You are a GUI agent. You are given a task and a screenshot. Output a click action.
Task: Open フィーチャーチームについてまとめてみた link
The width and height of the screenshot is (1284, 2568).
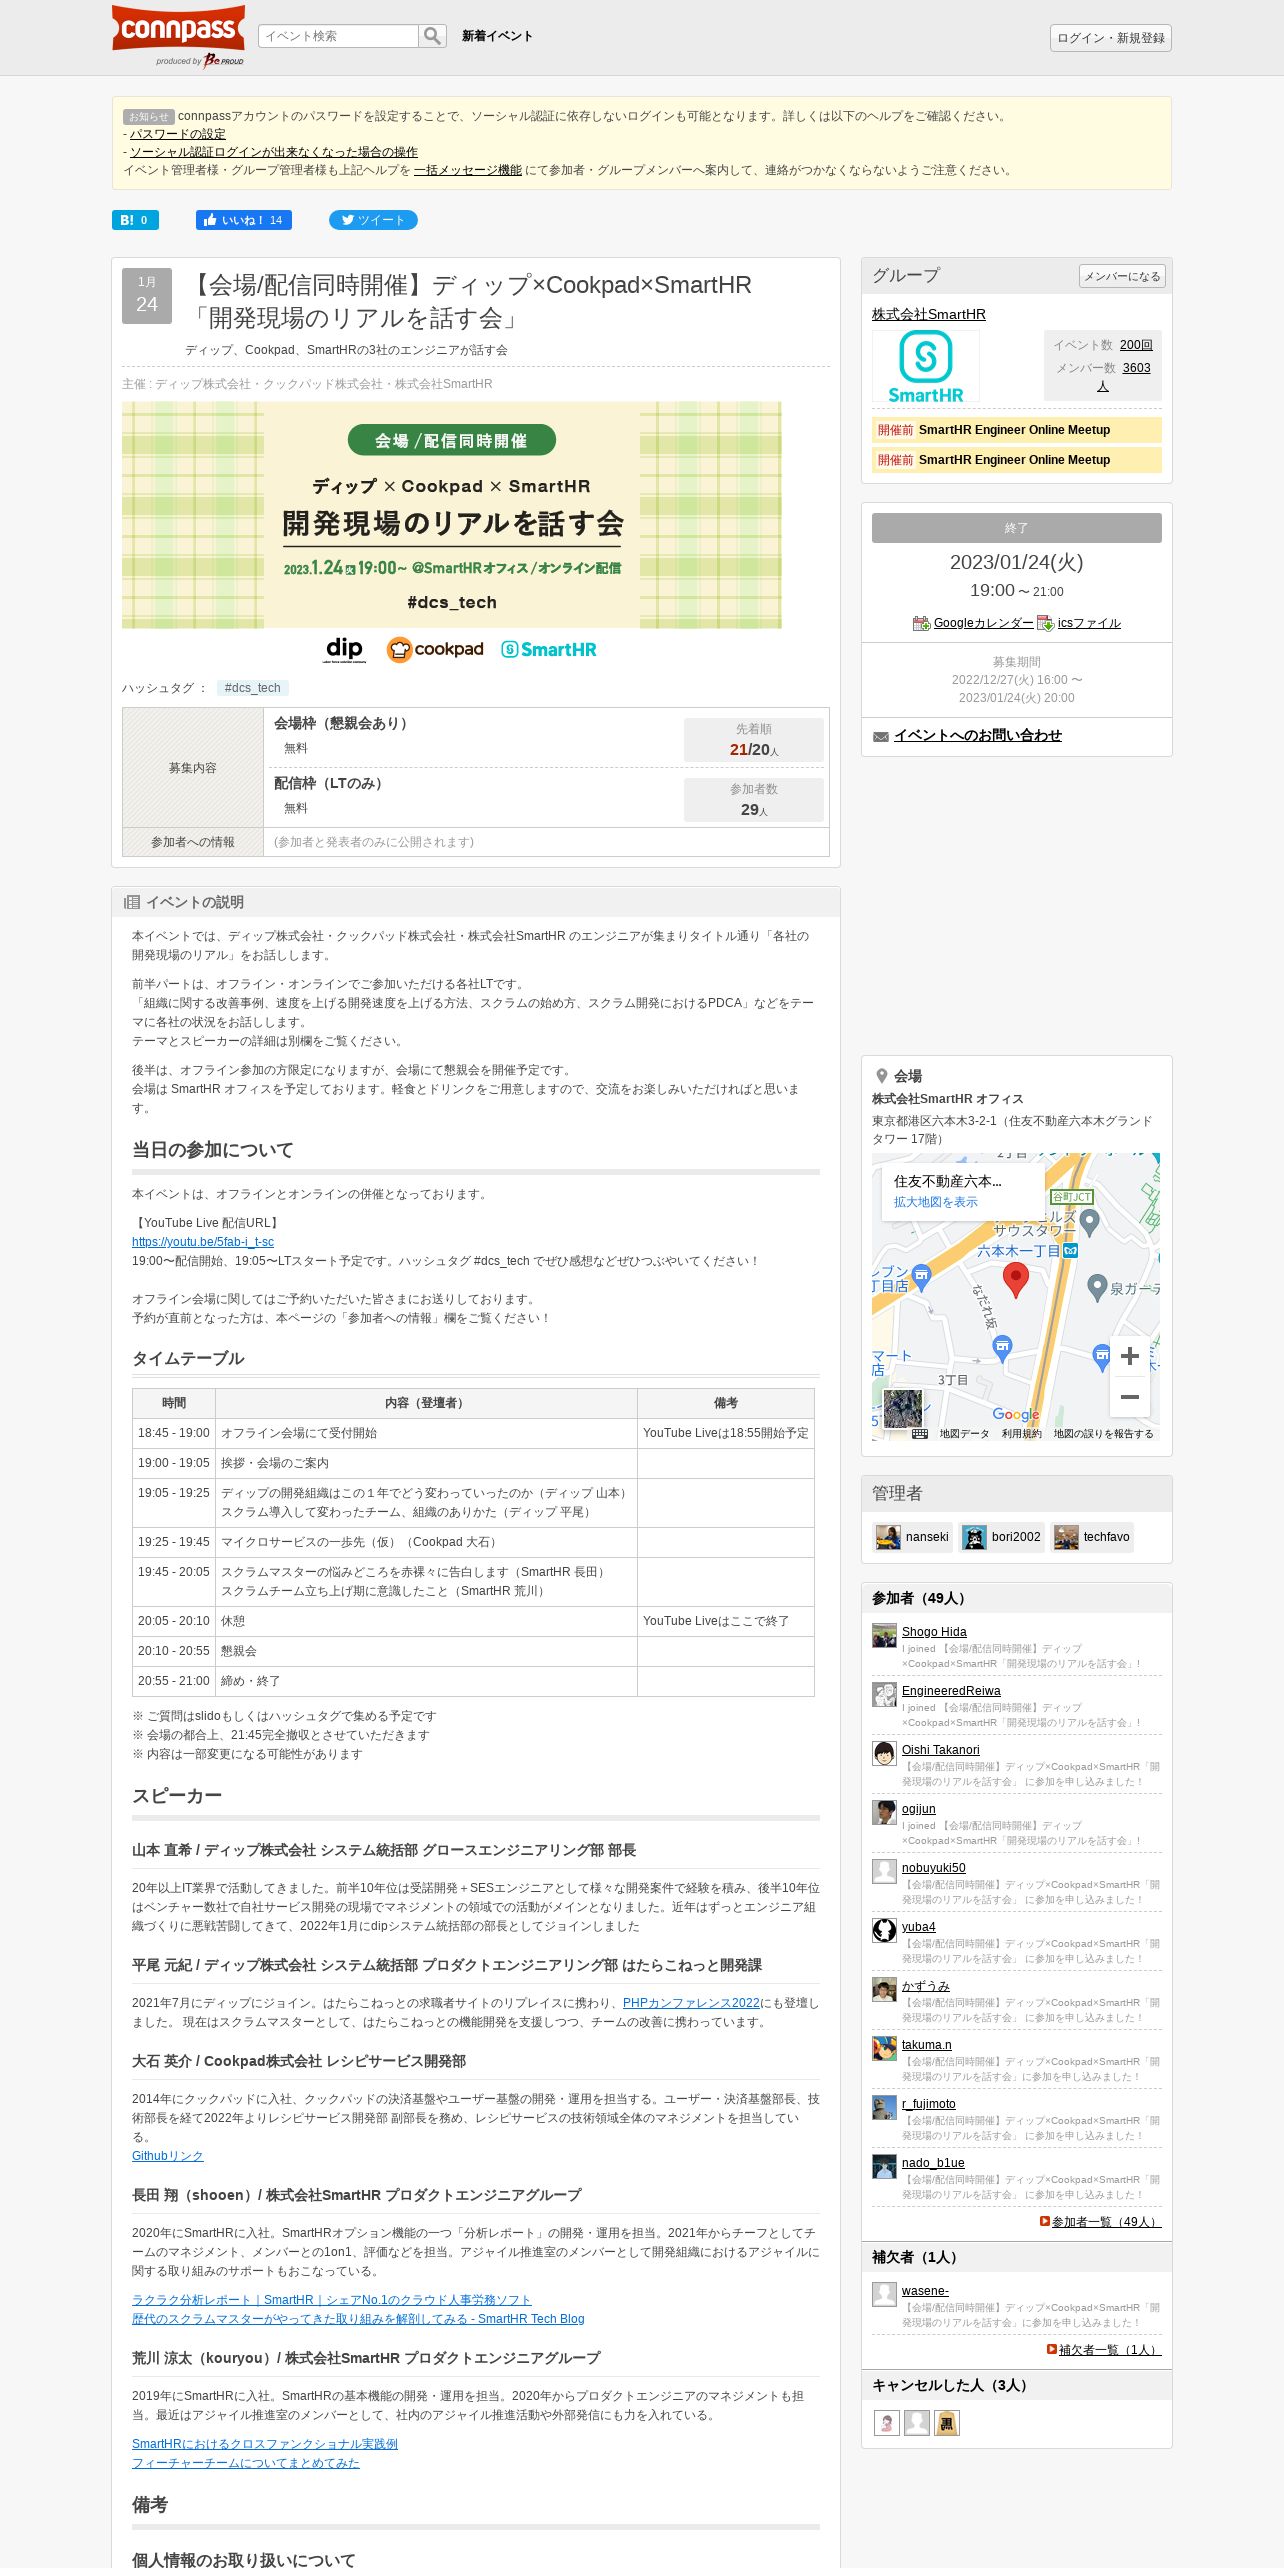(x=245, y=2463)
